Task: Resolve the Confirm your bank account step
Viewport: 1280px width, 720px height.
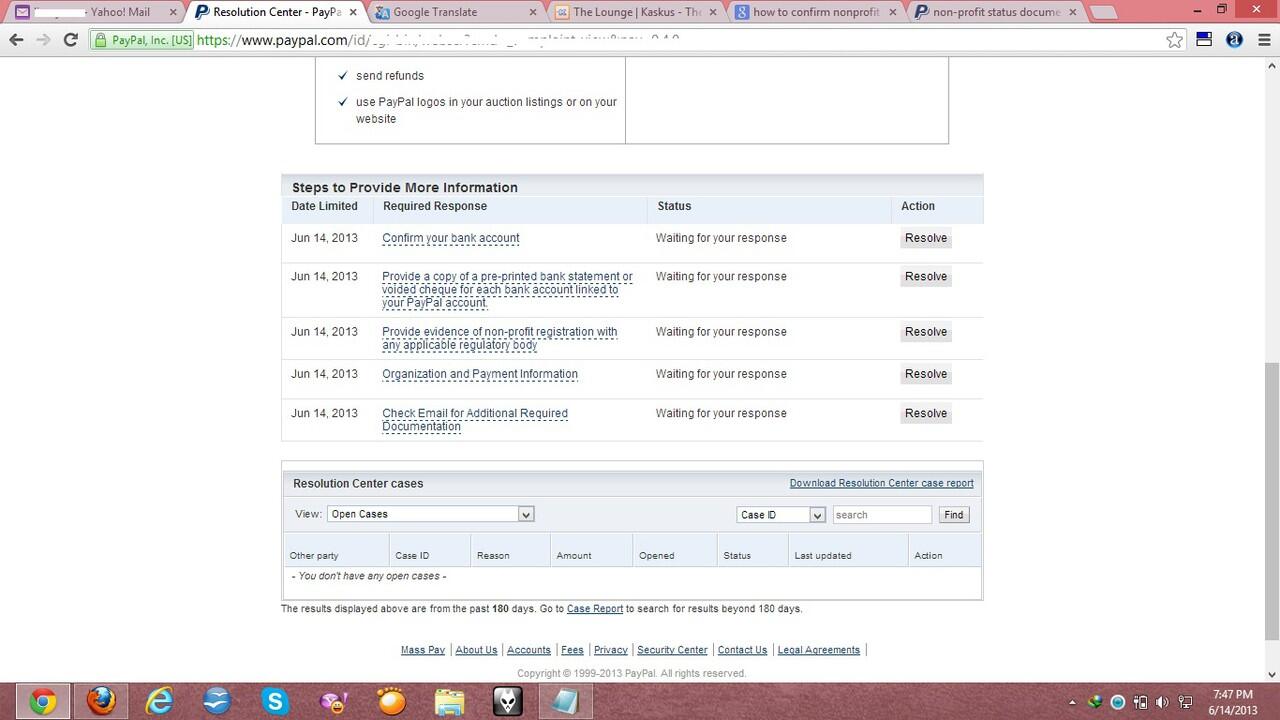Action: pyautogui.click(x=926, y=238)
